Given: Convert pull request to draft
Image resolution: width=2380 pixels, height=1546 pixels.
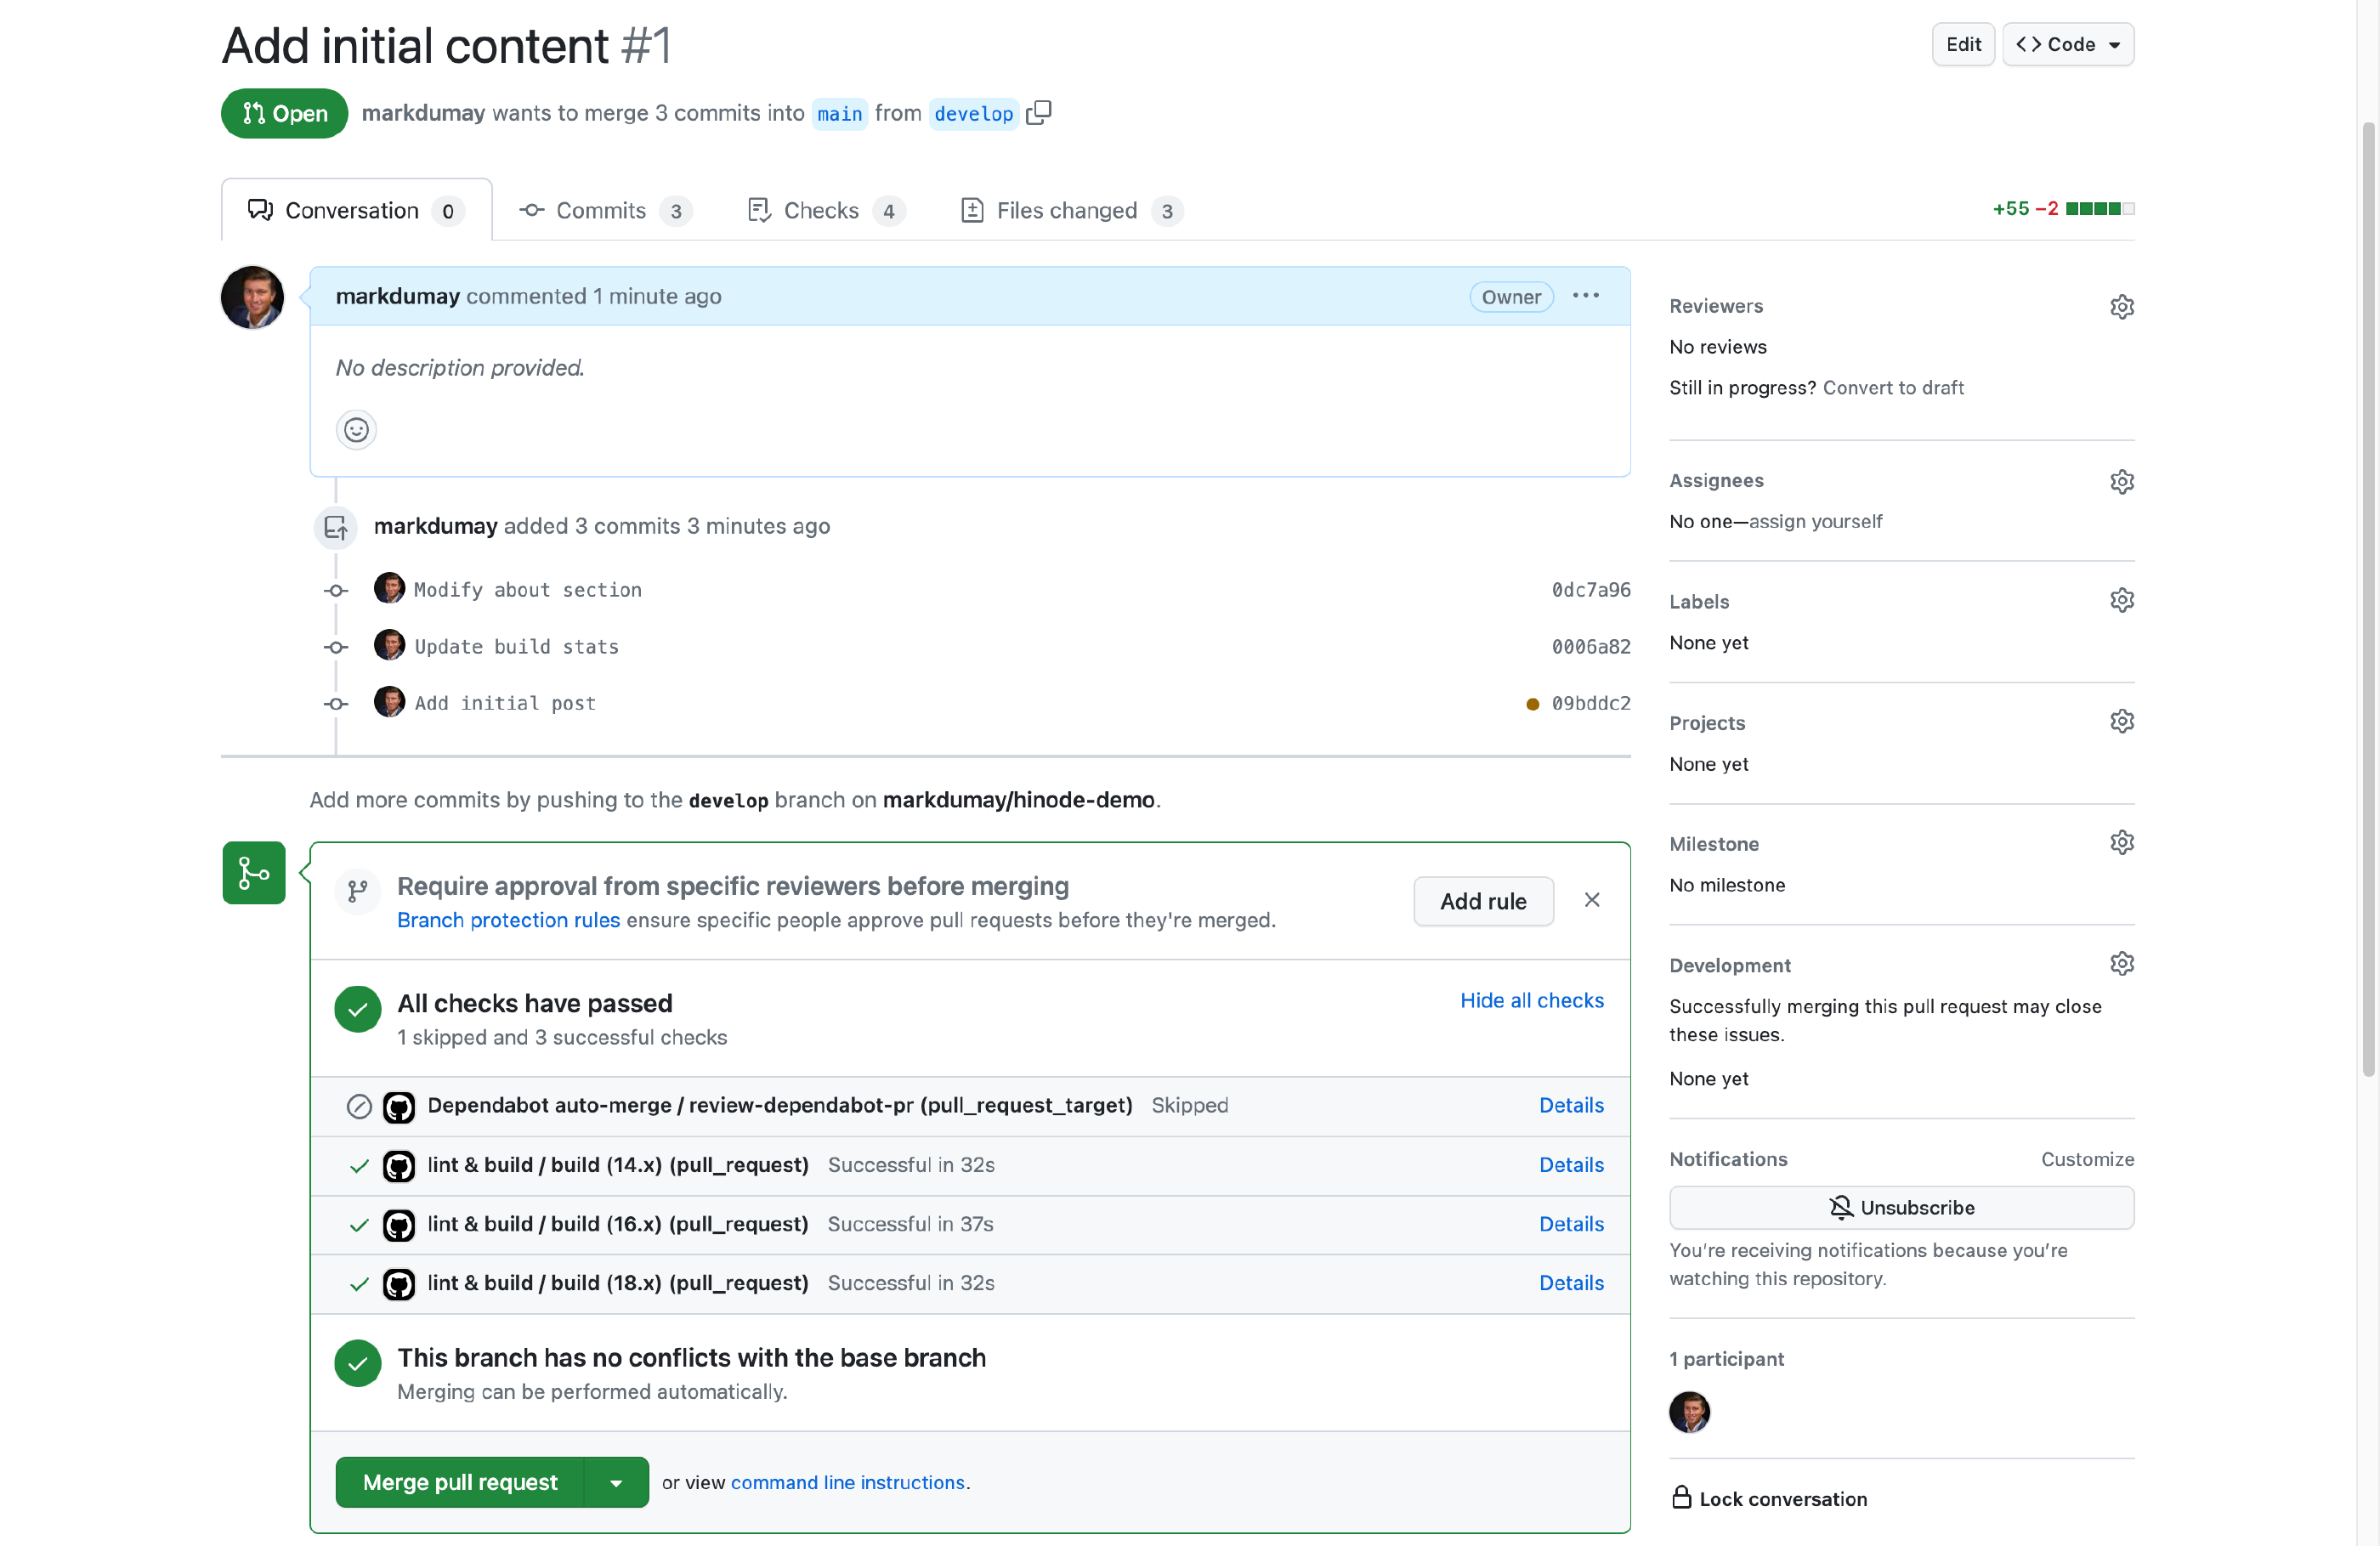Looking at the screenshot, I should pyautogui.click(x=1893, y=387).
